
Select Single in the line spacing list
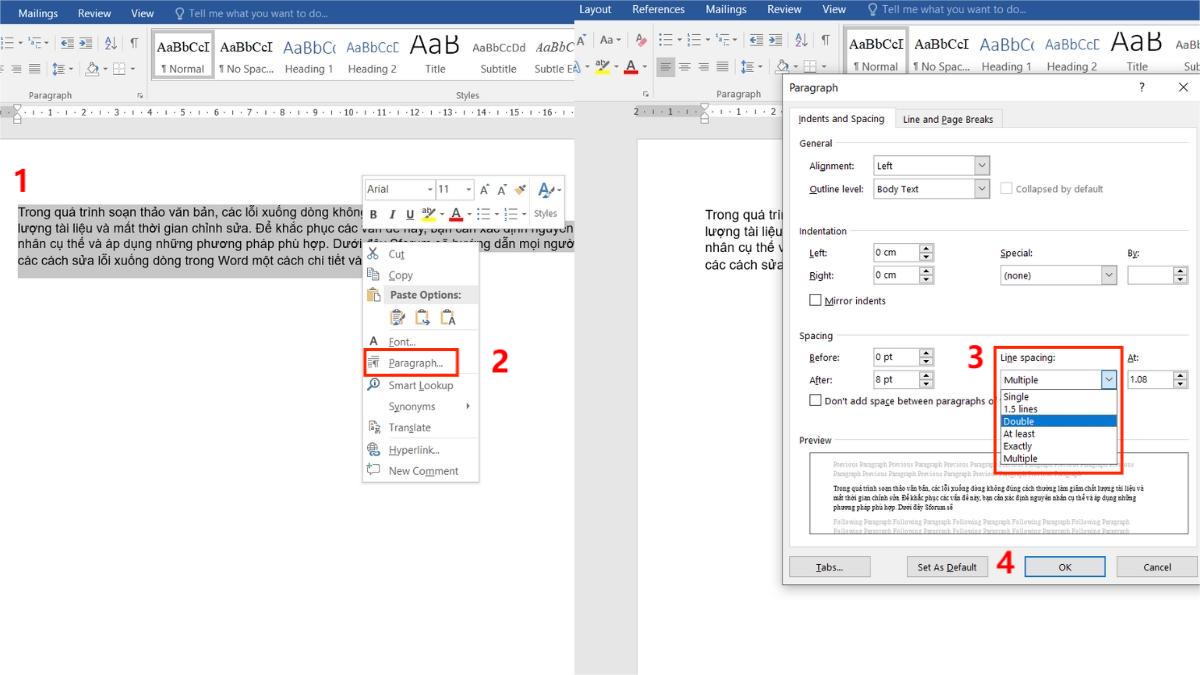[1058, 397]
